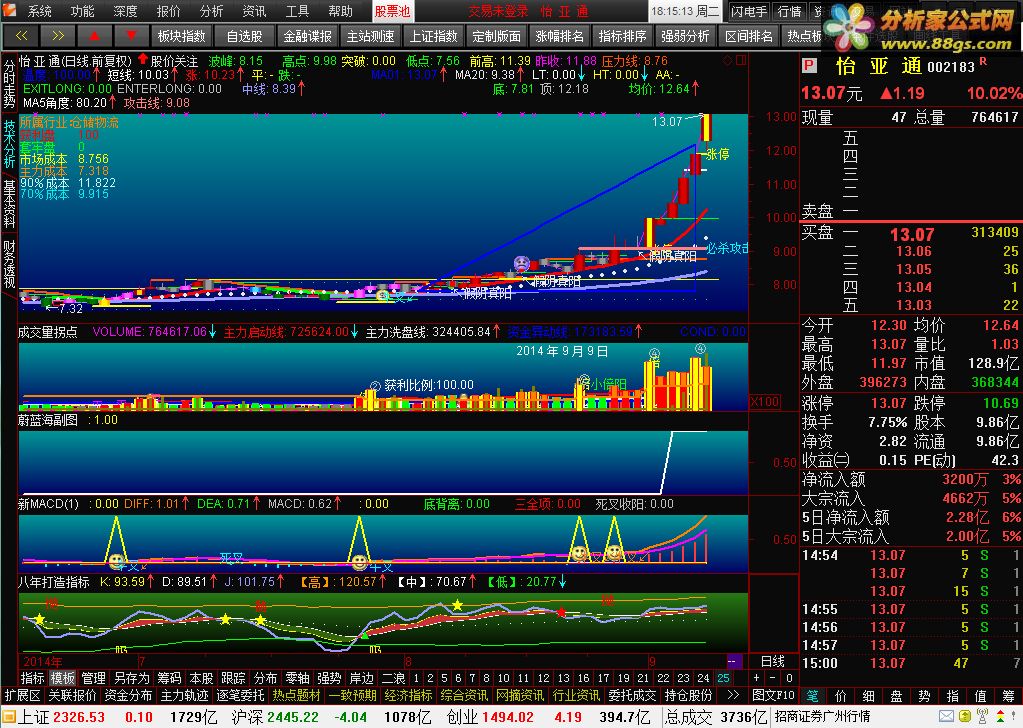
Task: Go to previous page with the double-left arrow
Action: click(22, 36)
